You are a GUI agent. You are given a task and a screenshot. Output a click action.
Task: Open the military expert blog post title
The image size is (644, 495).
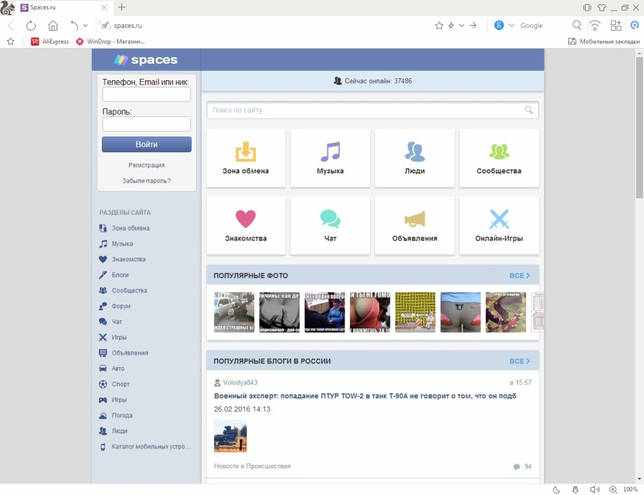tap(365, 396)
